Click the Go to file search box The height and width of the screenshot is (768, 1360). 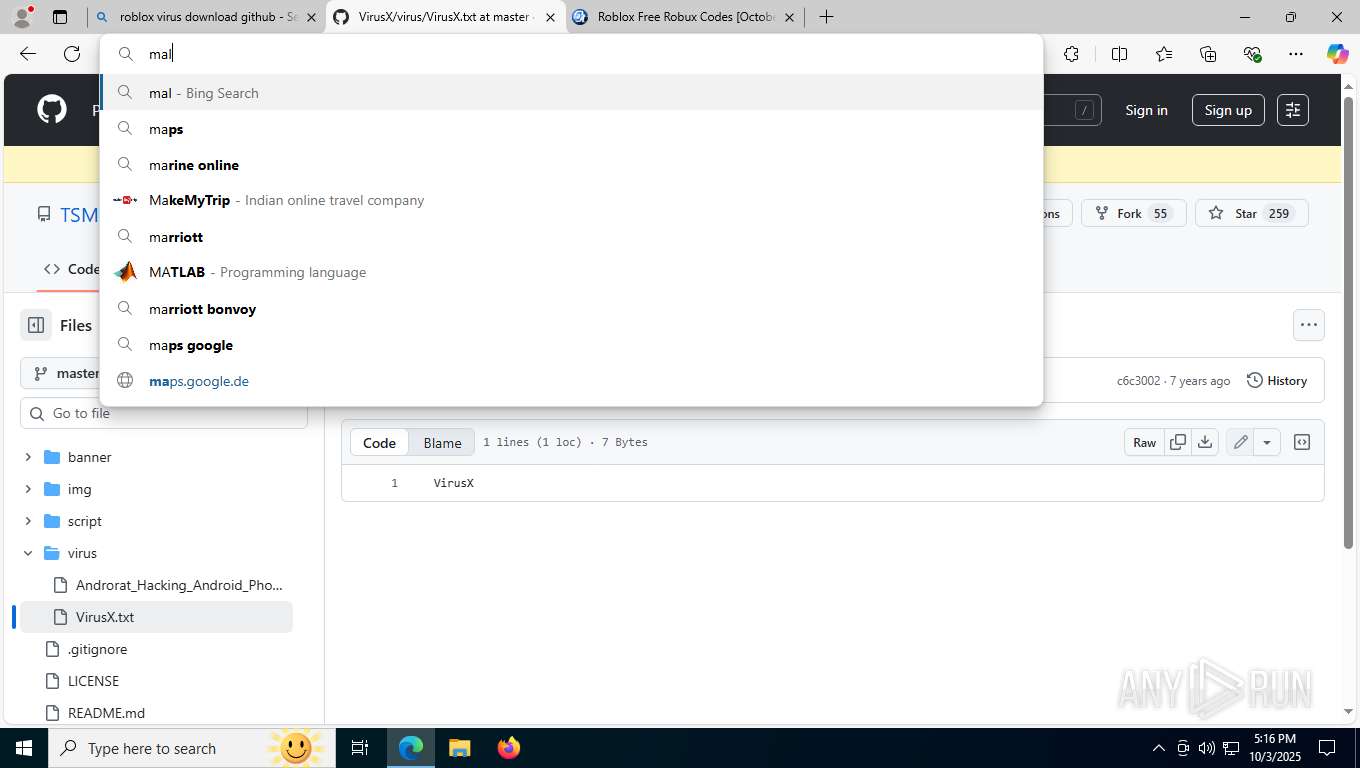point(164,413)
